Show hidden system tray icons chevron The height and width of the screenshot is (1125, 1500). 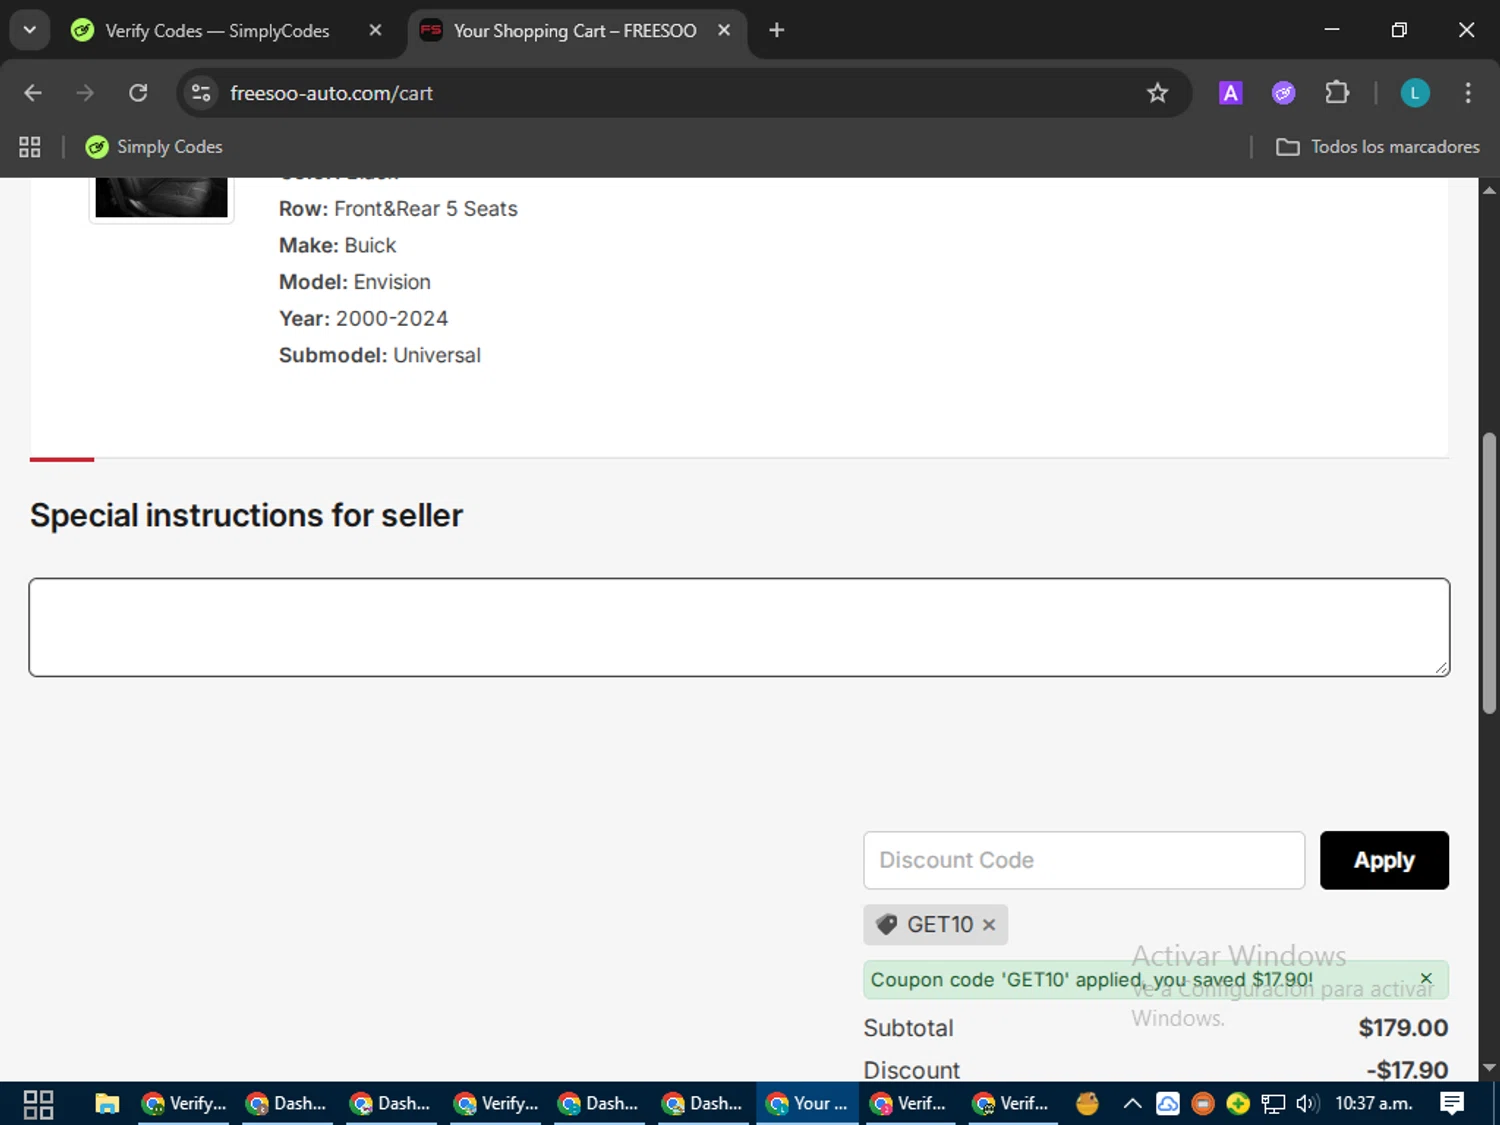pyautogui.click(x=1132, y=1104)
